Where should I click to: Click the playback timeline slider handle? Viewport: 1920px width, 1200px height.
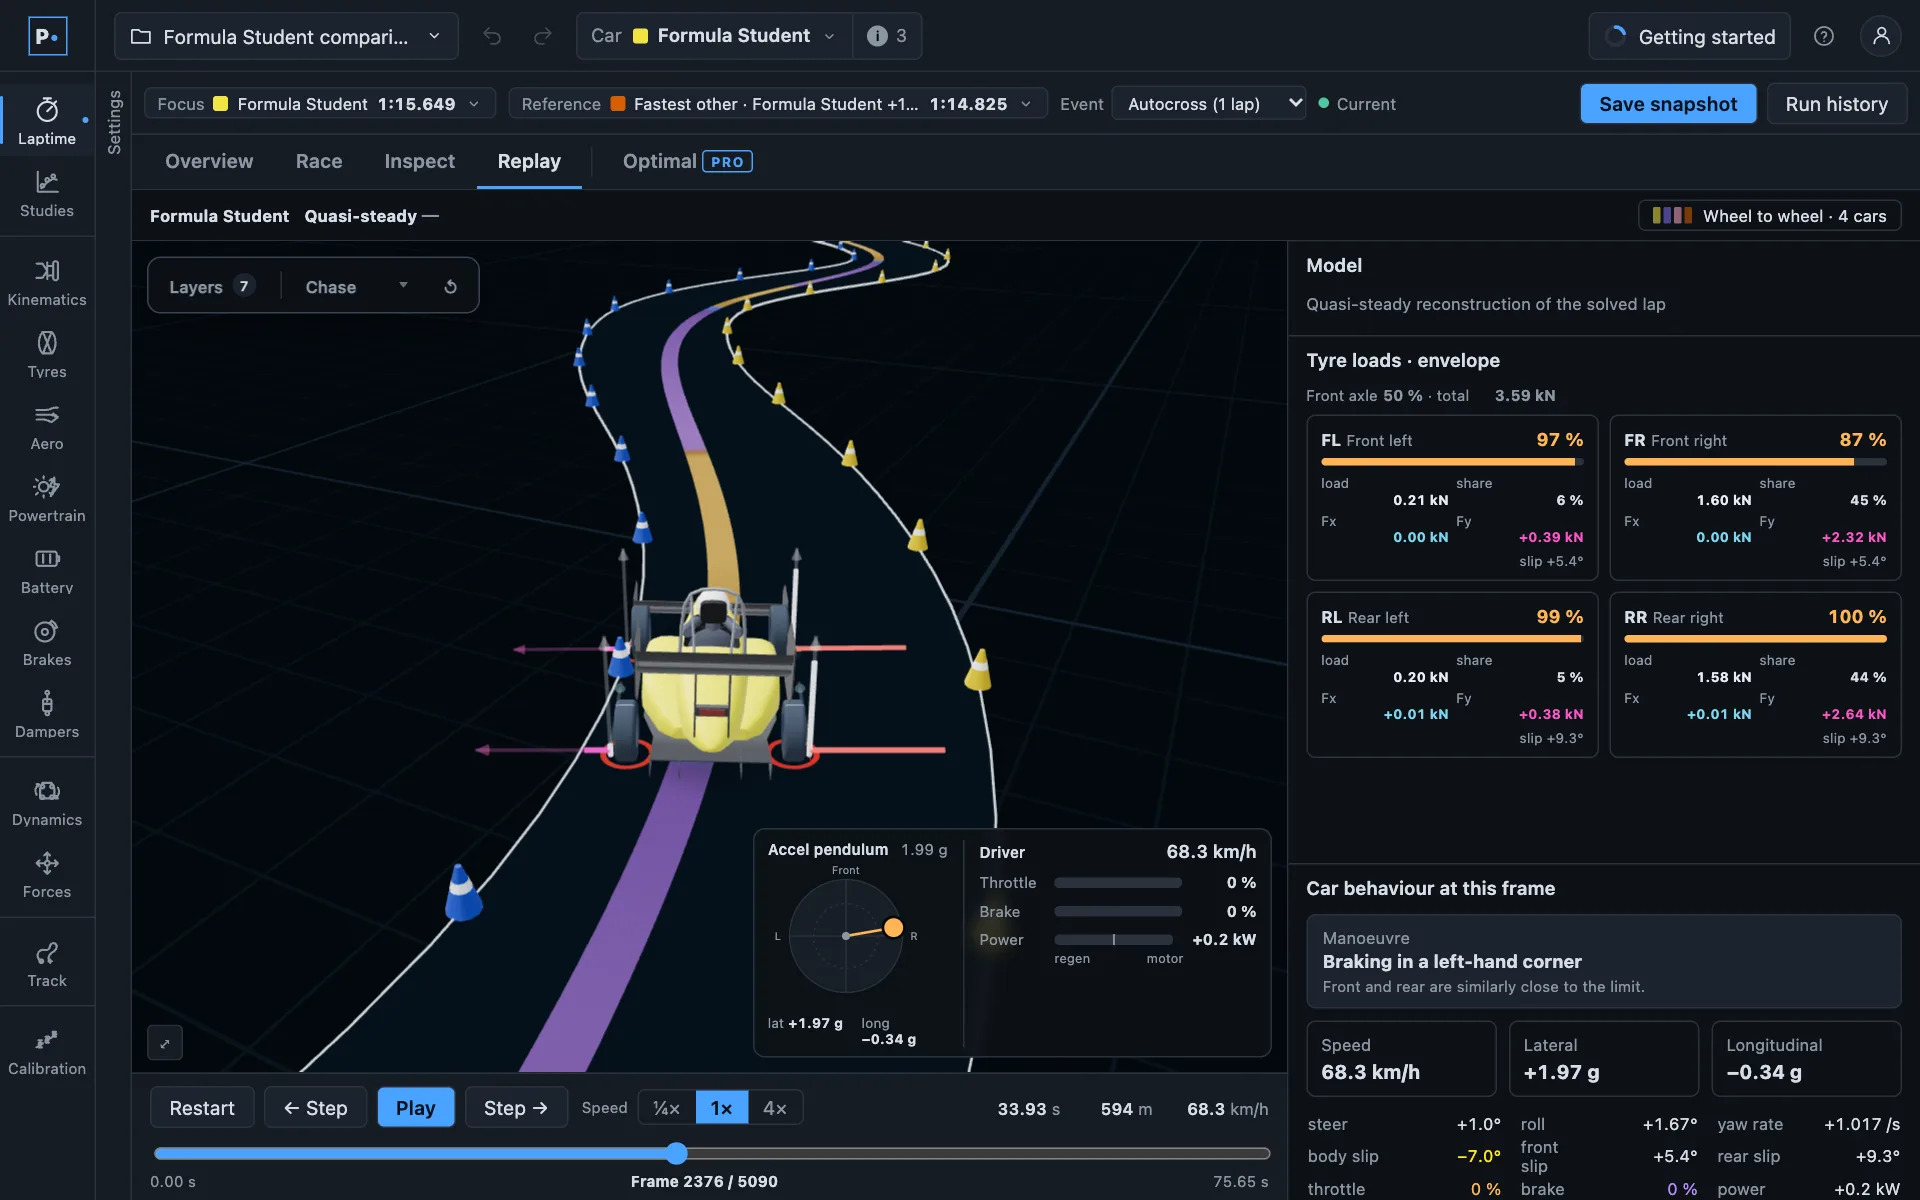tap(677, 1153)
